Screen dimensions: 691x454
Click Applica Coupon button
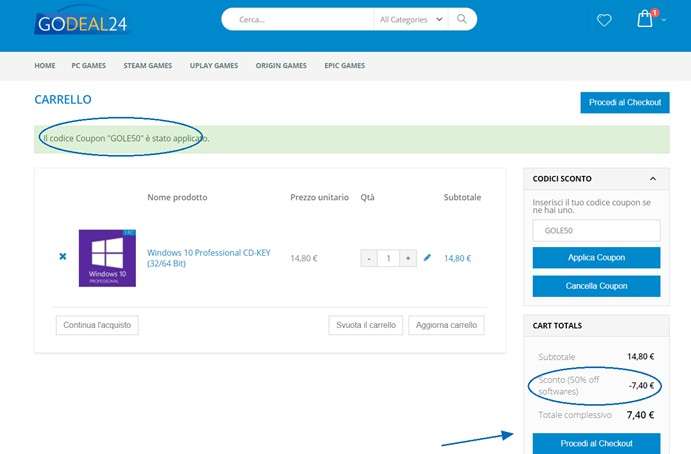tap(596, 257)
